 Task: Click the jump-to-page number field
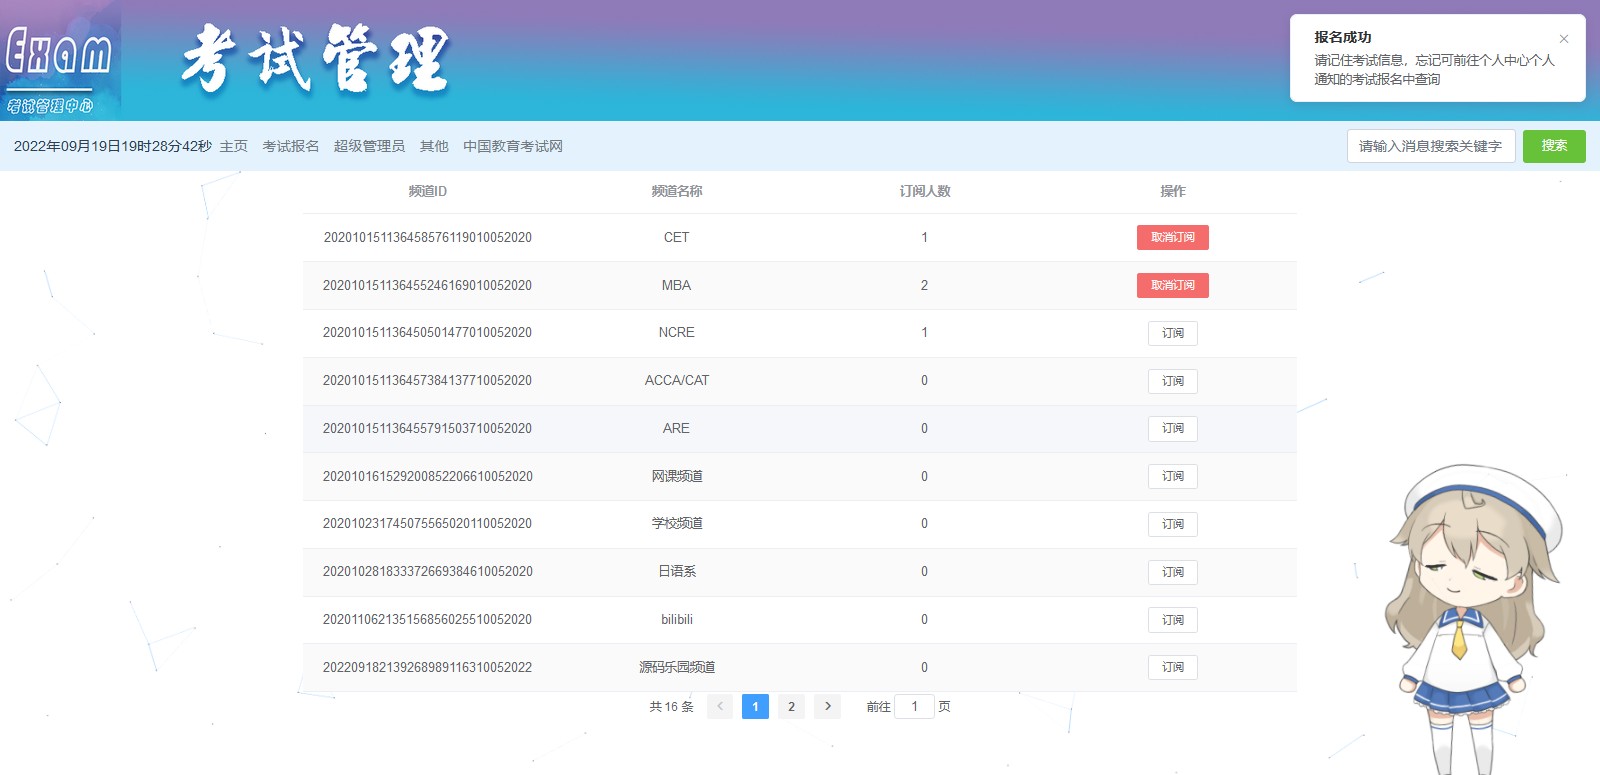(914, 707)
